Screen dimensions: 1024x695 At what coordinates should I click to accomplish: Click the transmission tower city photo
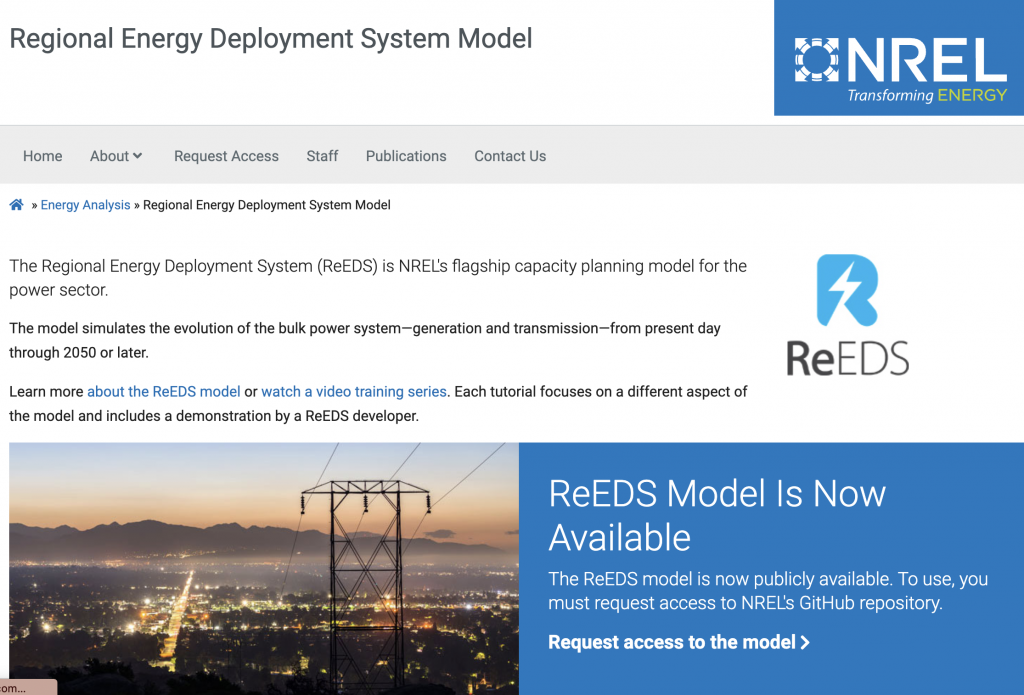point(264,569)
